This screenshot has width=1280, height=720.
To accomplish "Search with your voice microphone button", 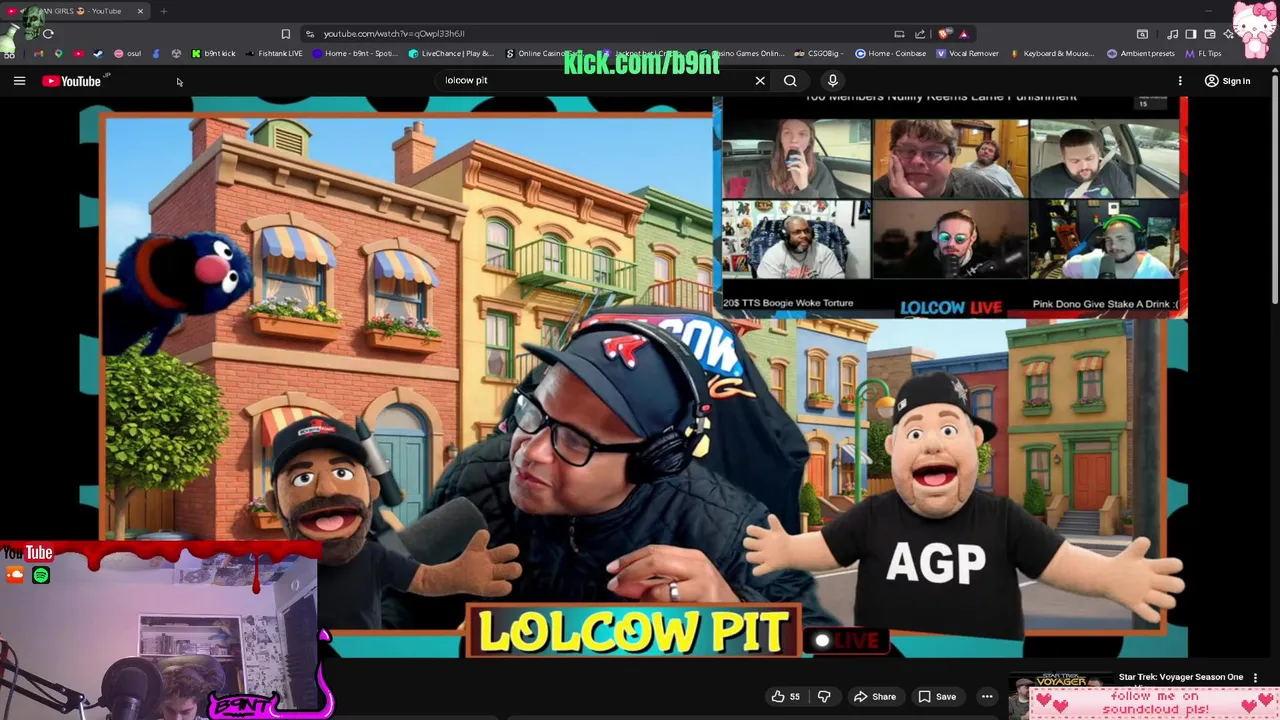I will coord(832,80).
